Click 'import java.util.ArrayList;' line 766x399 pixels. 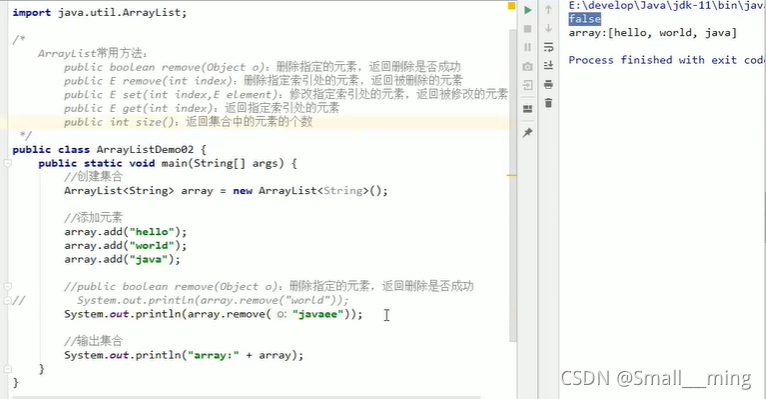coord(100,13)
